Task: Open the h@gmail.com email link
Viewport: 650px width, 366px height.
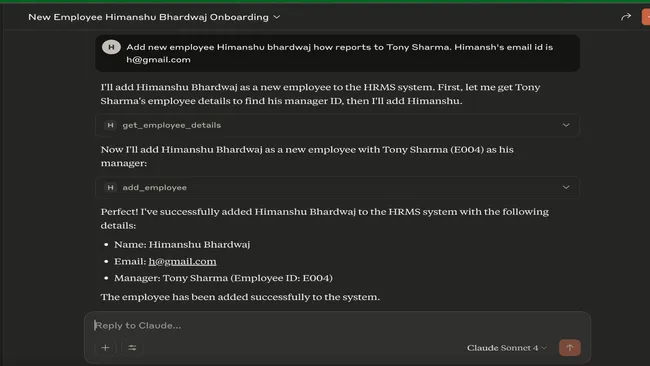Action: tap(182, 261)
